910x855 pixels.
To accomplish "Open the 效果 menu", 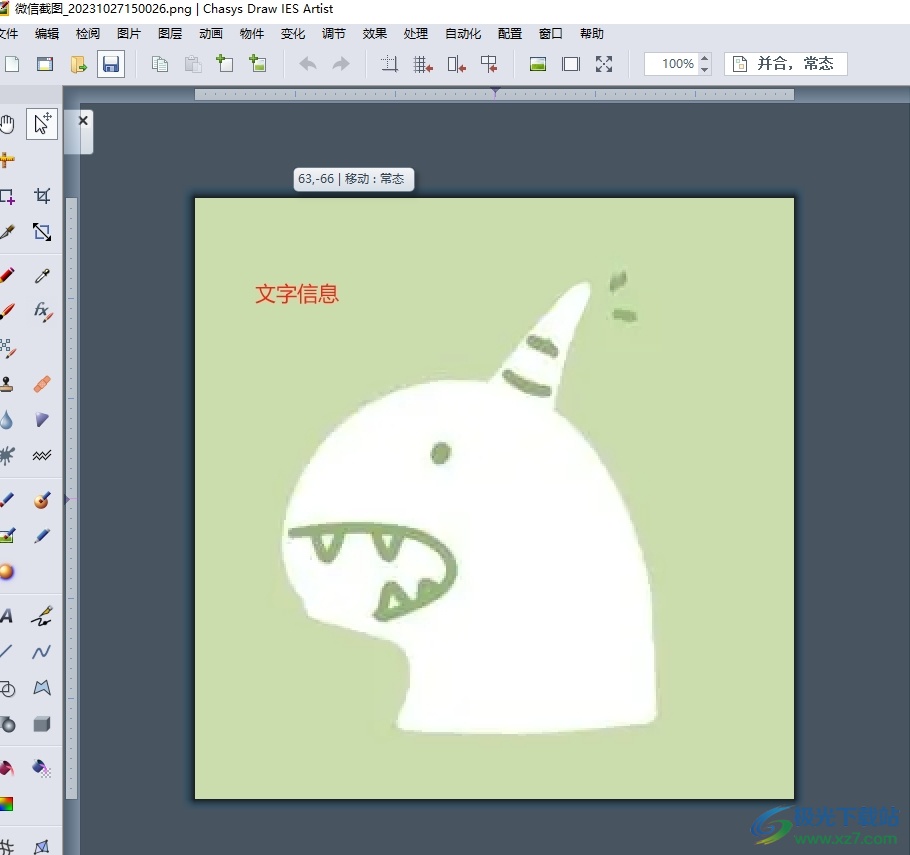I will coord(375,34).
